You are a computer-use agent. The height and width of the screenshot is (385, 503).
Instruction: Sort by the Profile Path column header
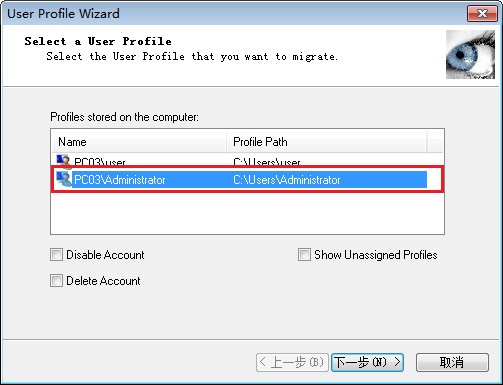326,142
